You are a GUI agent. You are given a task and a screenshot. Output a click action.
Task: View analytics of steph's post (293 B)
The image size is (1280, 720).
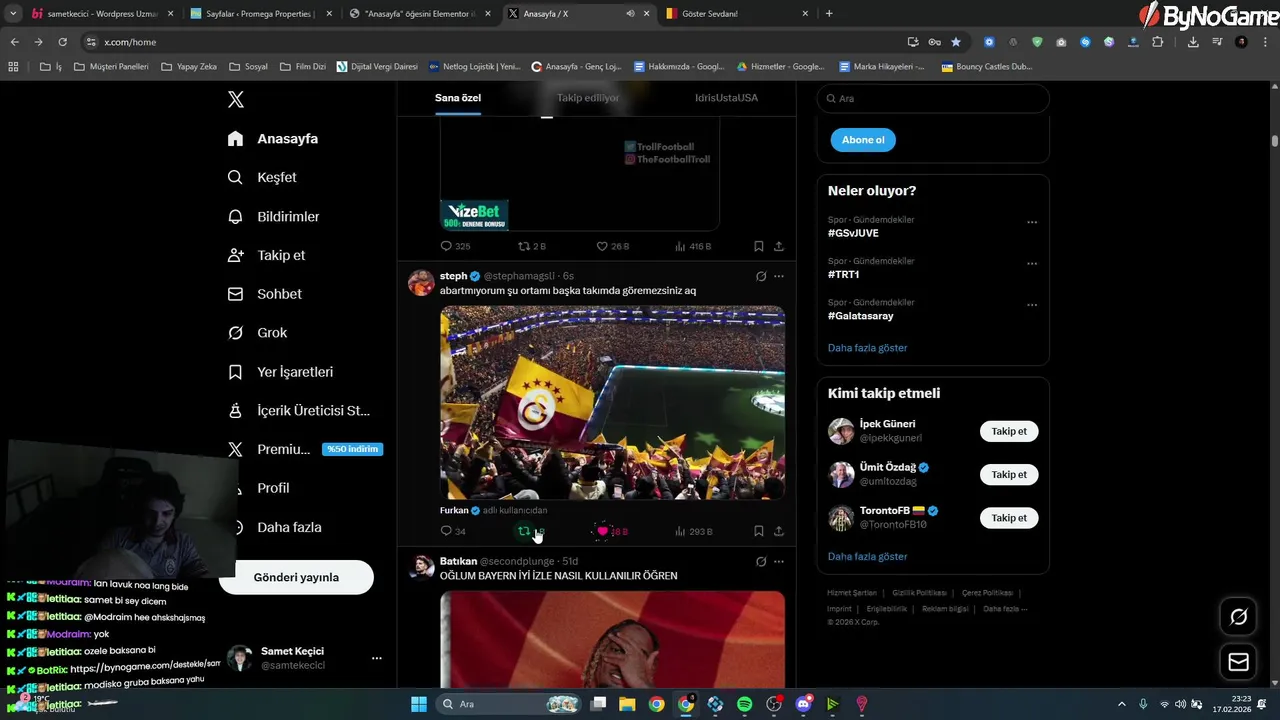point(693,531)
